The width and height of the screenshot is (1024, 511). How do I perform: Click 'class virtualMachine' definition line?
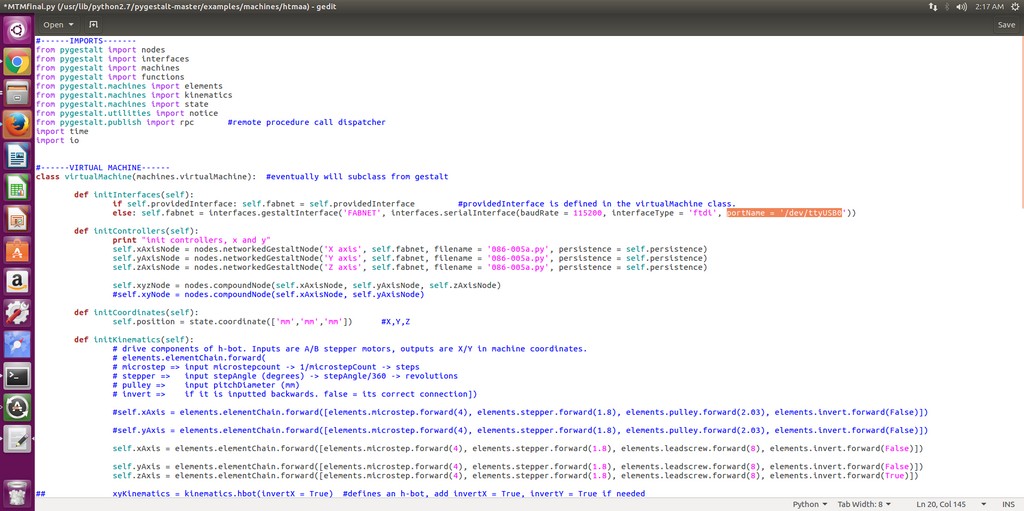tap(242, 176)
